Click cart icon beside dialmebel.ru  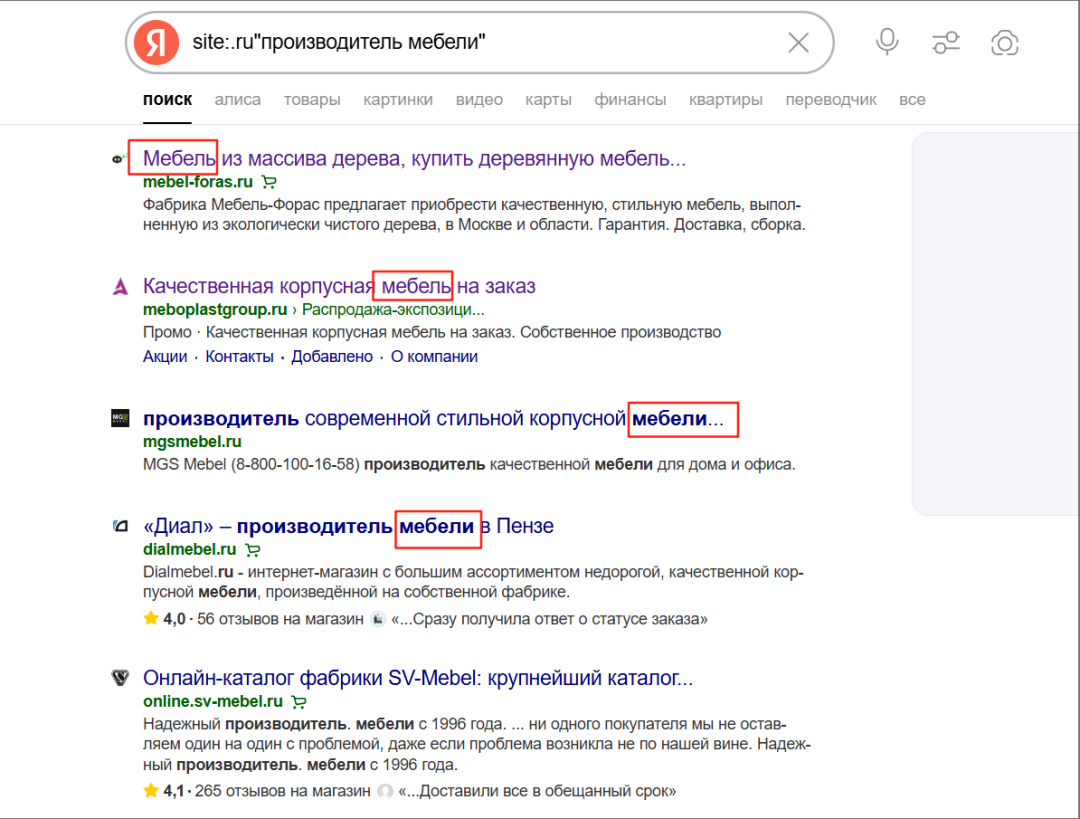[x=253, y=550]
